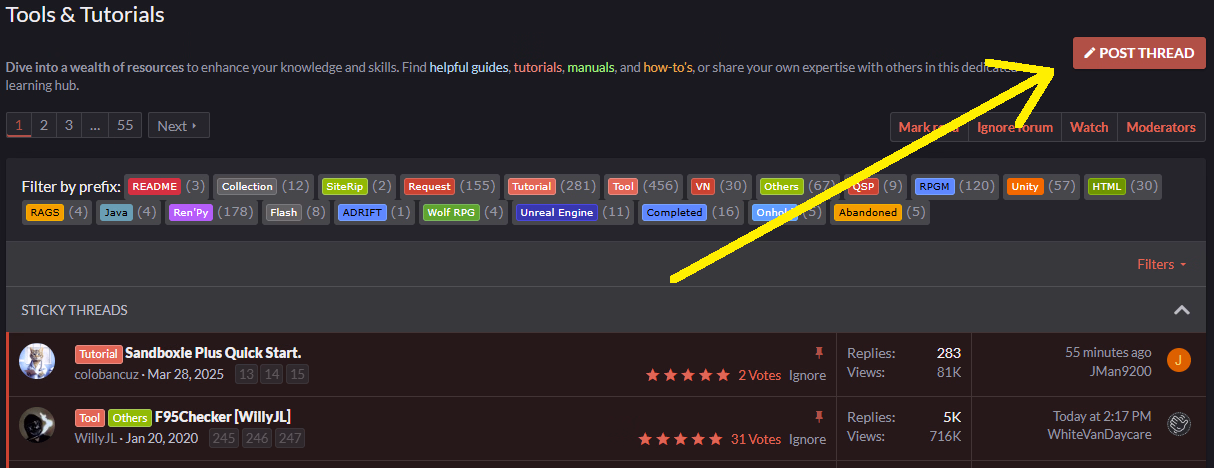Click WhiteVanDaycare's avatar icon

[x=1179, y=424]
